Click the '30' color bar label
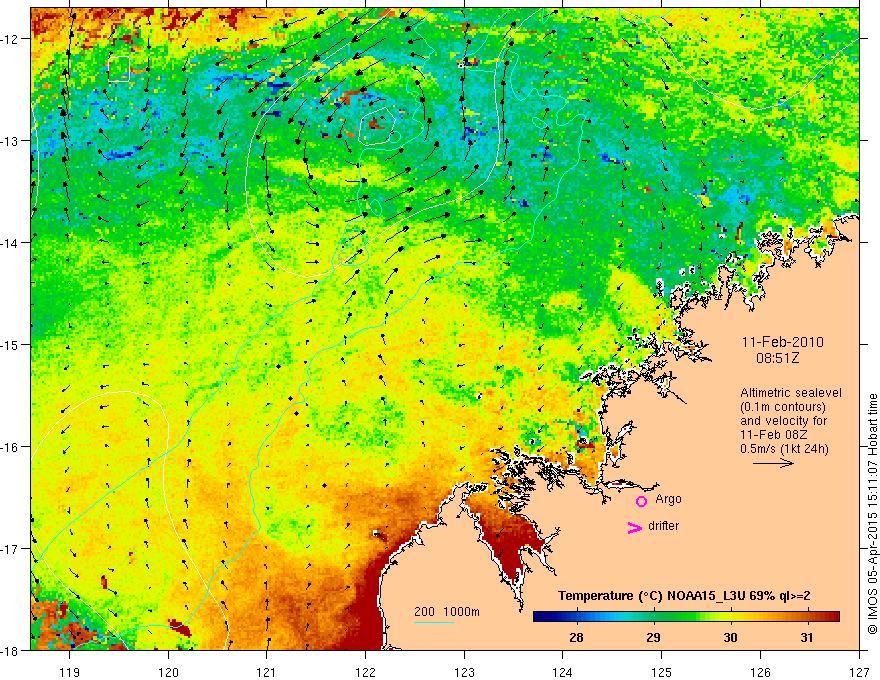This screenshot has height=680, width=880. coord(730,637)
